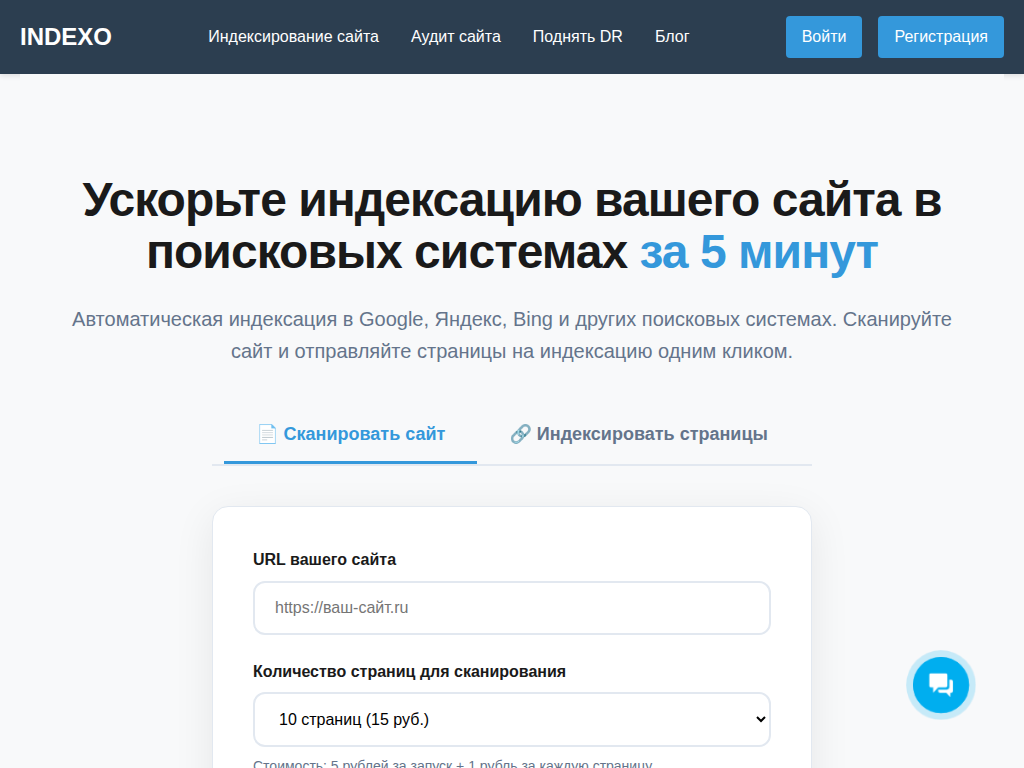The width and height of the screenshot is (1024, 768).
Task: Focus the URL вашего сайта input field
Action: tap(512, 608)
